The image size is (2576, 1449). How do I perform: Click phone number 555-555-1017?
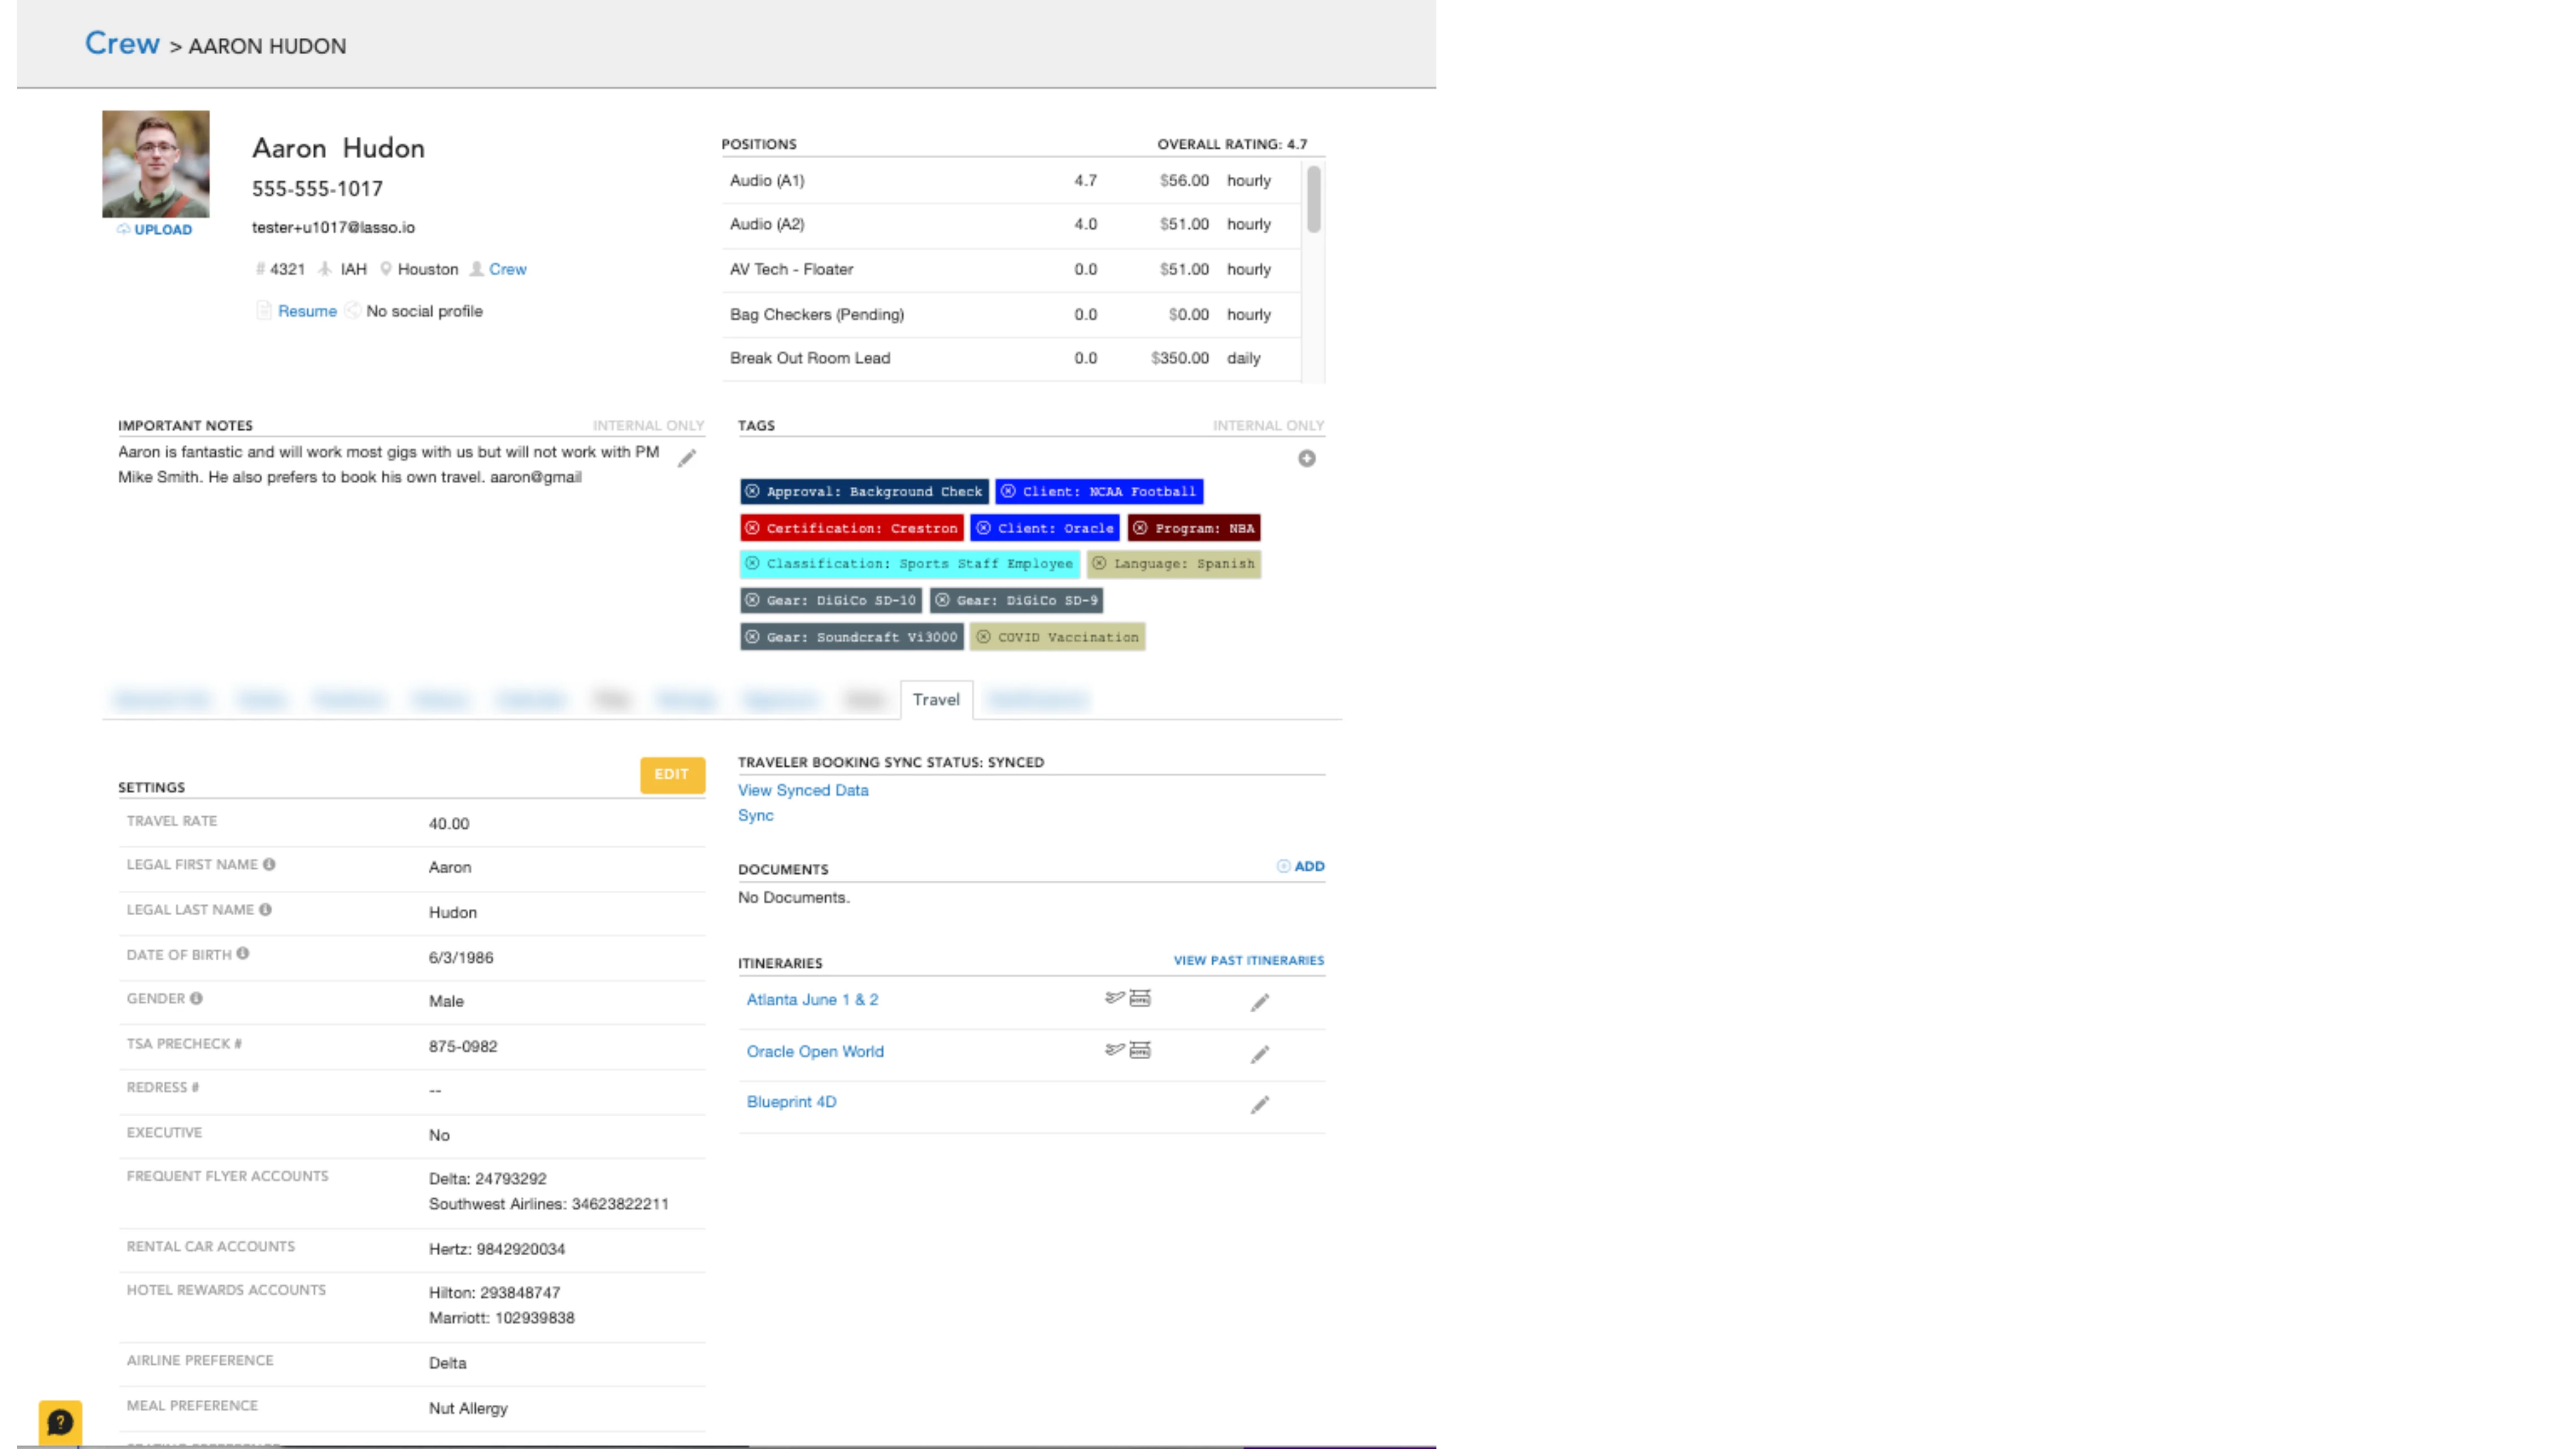pos(317,188)
